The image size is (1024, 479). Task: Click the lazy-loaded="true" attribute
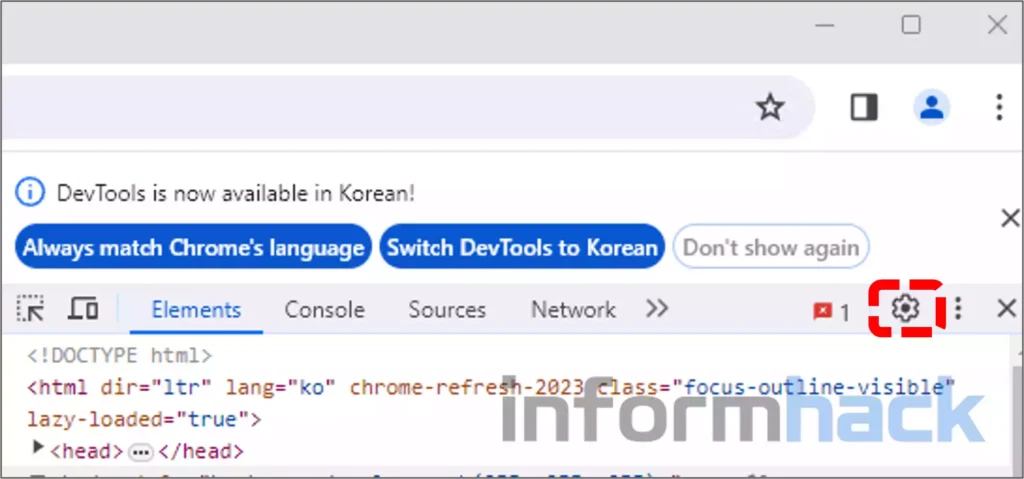(x=138, y=419)
